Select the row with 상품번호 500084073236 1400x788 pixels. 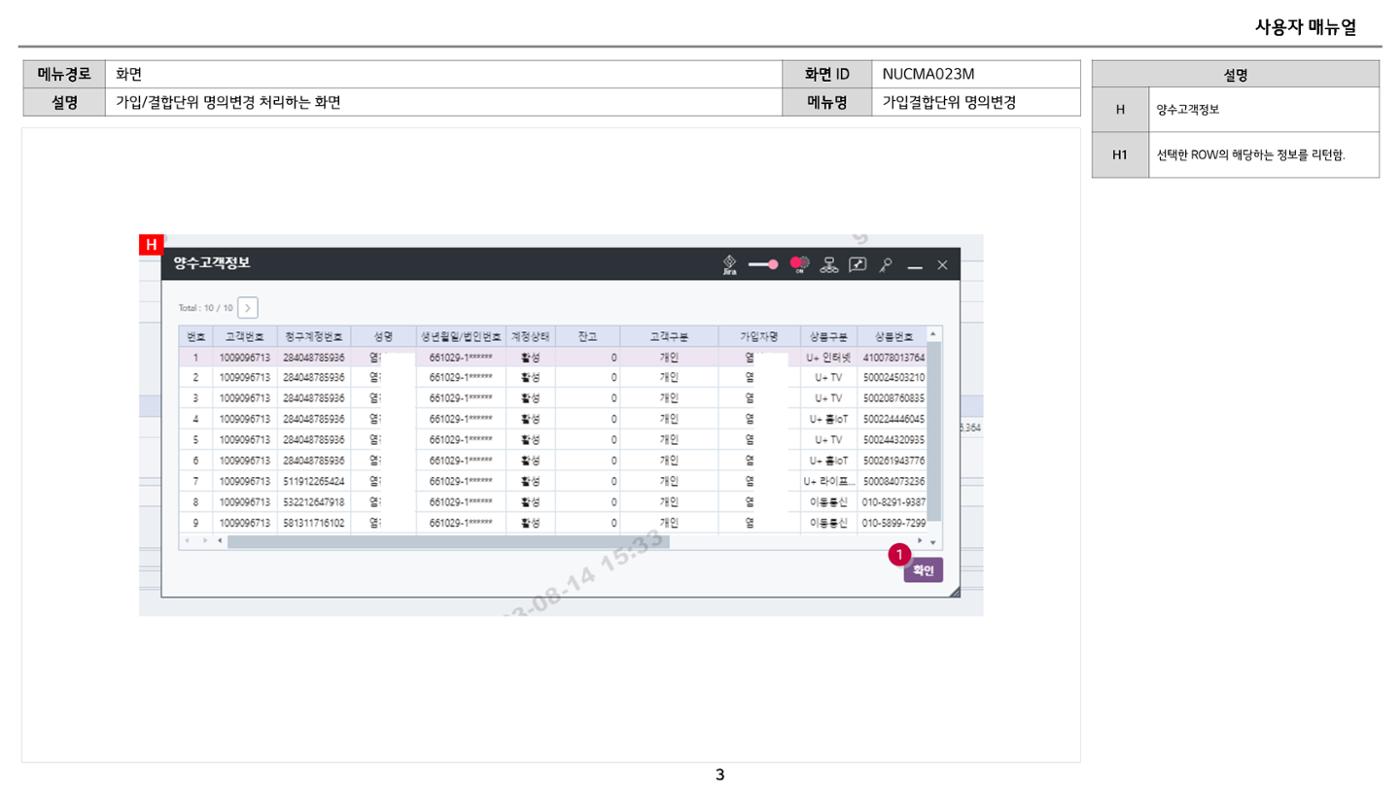(553, 481)
